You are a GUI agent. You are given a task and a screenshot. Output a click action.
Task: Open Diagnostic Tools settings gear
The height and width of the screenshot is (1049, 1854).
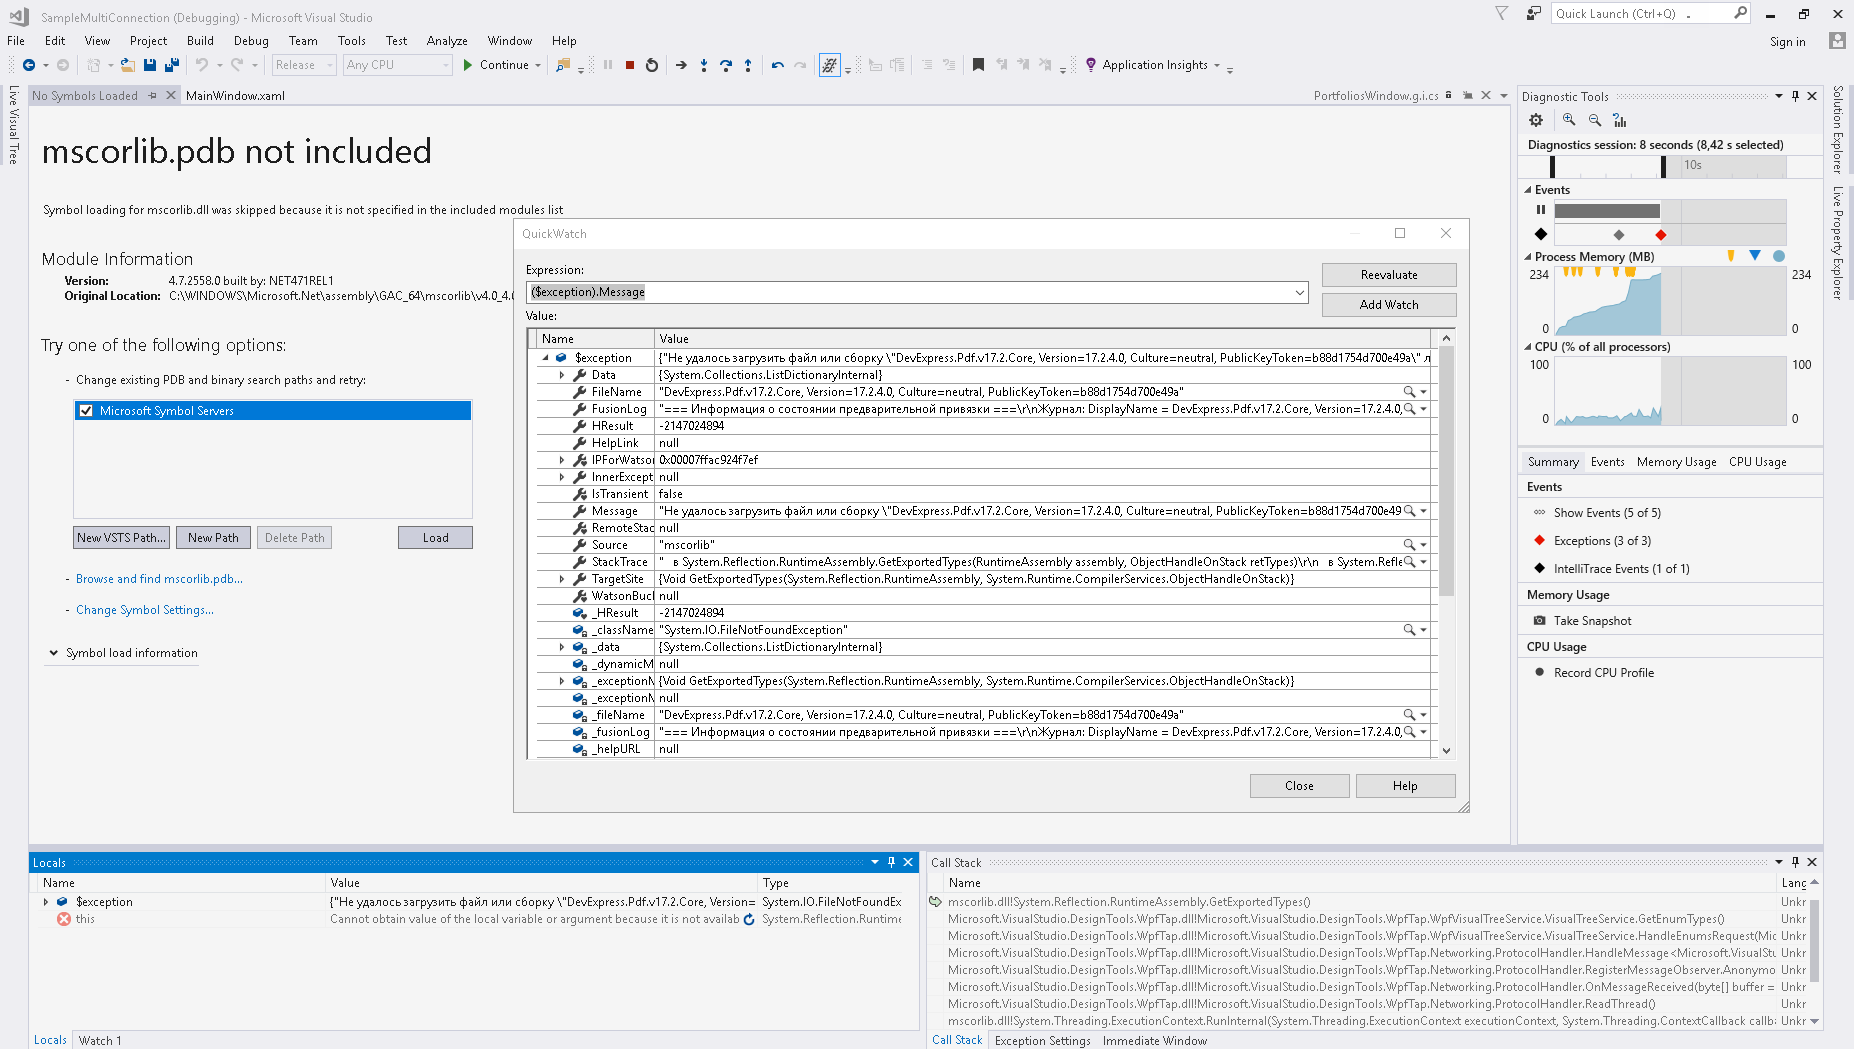[x=1536, y=120]
